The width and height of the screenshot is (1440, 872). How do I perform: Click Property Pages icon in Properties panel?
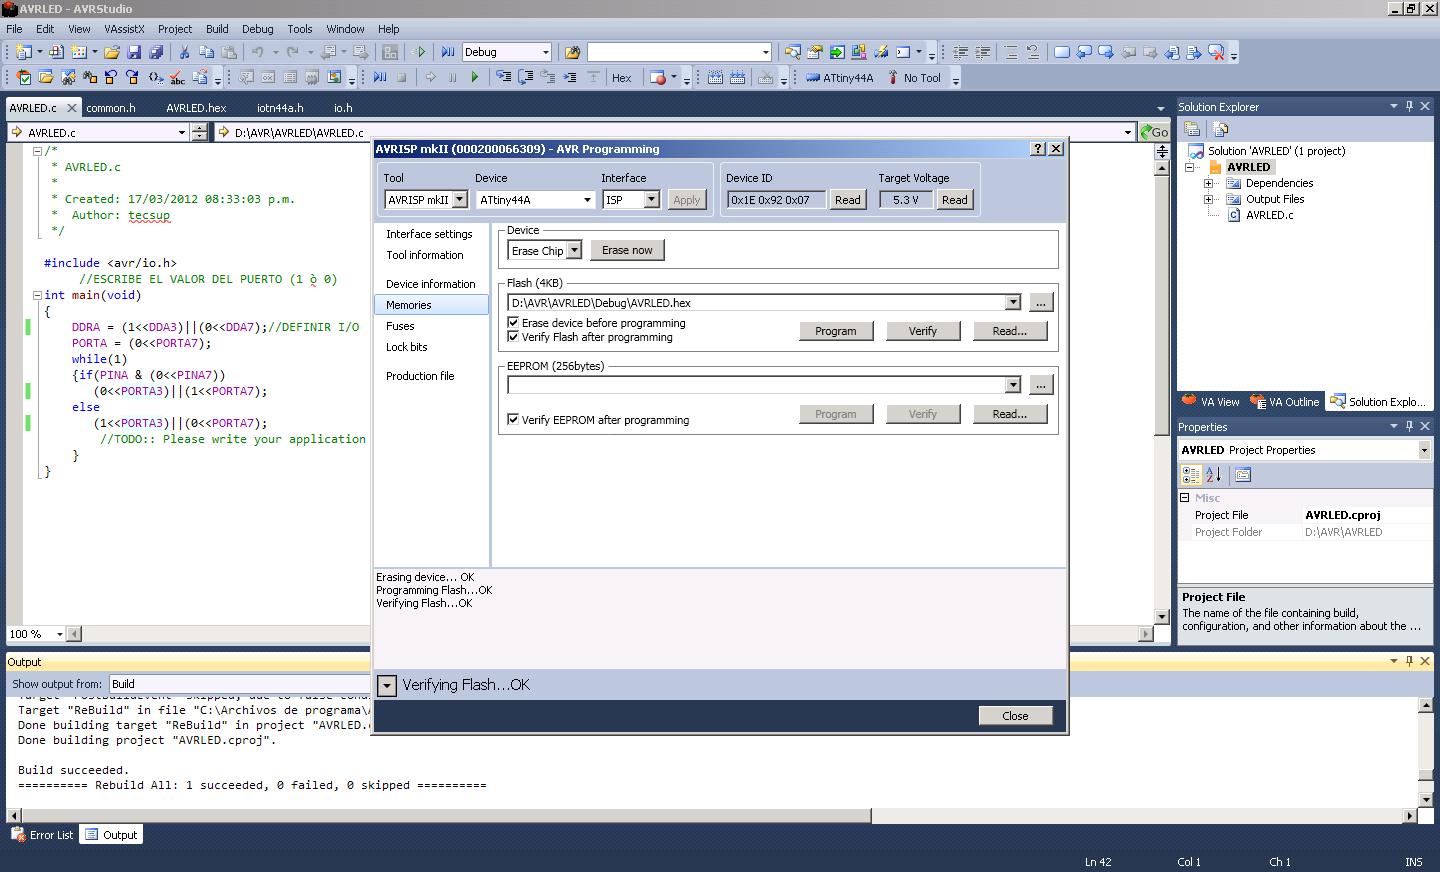pos(1243,475)
